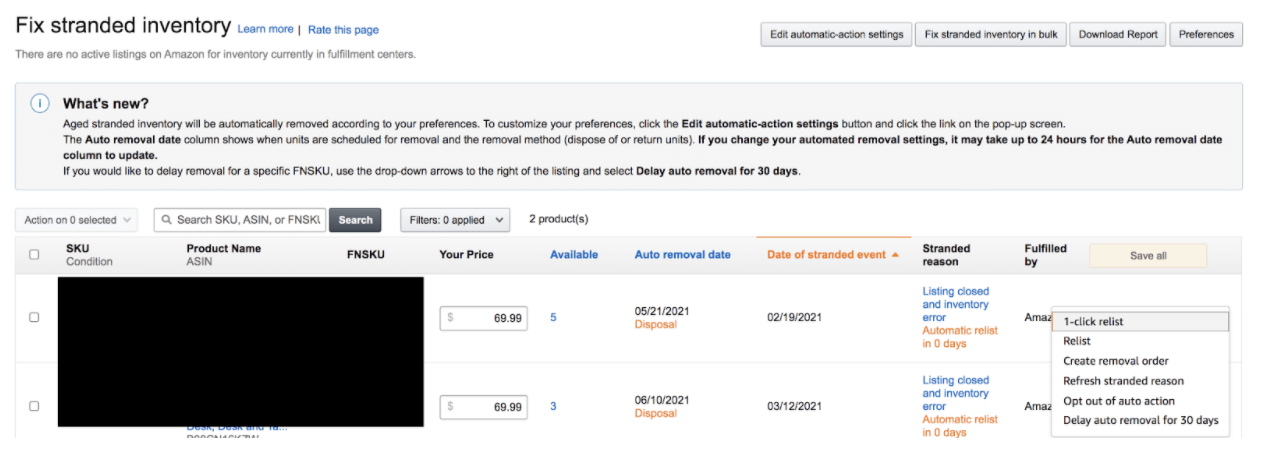Click the What's new info icon
This screenshot has height=464, width=1262.
click(39, 104)
